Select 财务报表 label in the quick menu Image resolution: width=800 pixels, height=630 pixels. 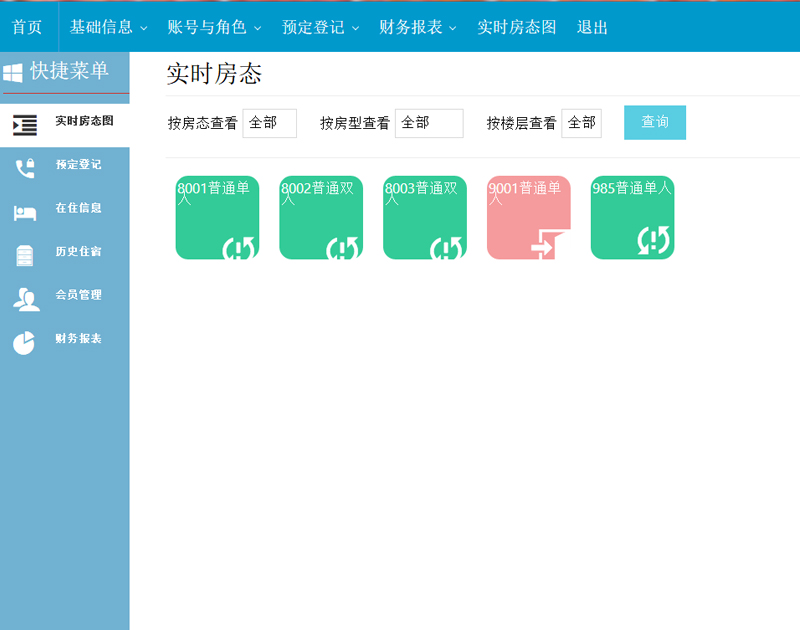click(x=79, y=338)
